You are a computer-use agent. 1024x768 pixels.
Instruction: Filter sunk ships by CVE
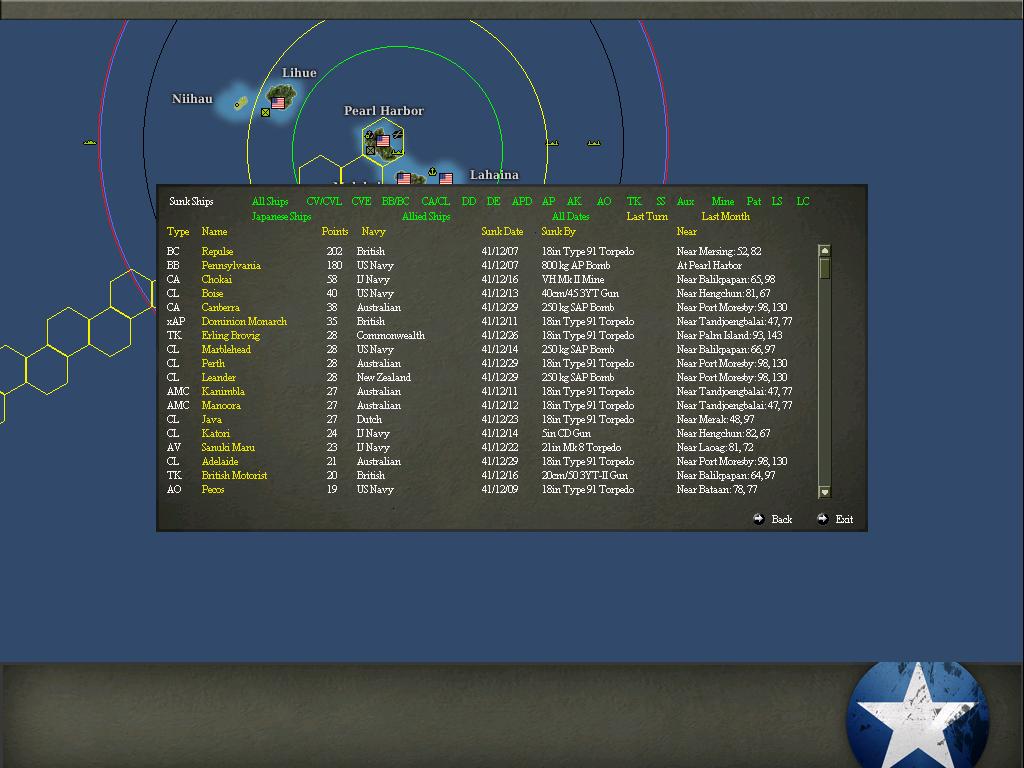[361, 201]
